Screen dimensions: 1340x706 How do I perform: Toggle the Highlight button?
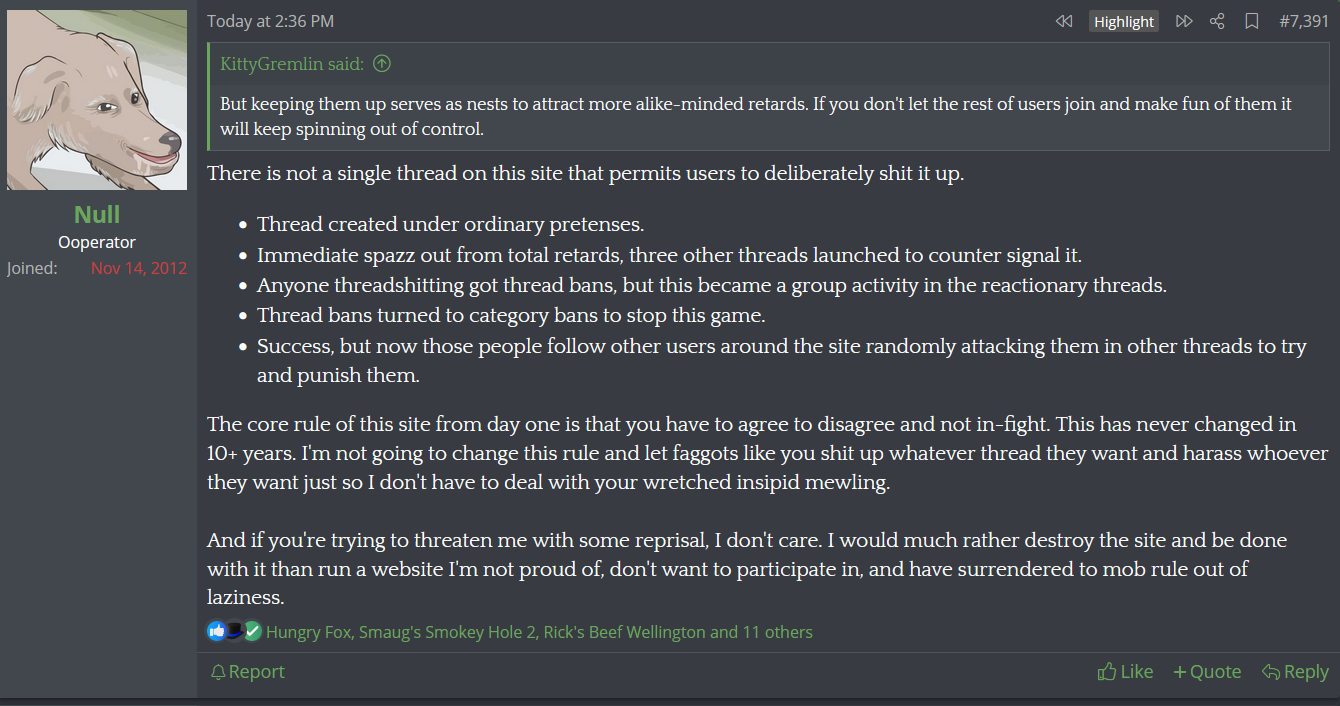click(x=1124, y=22)
